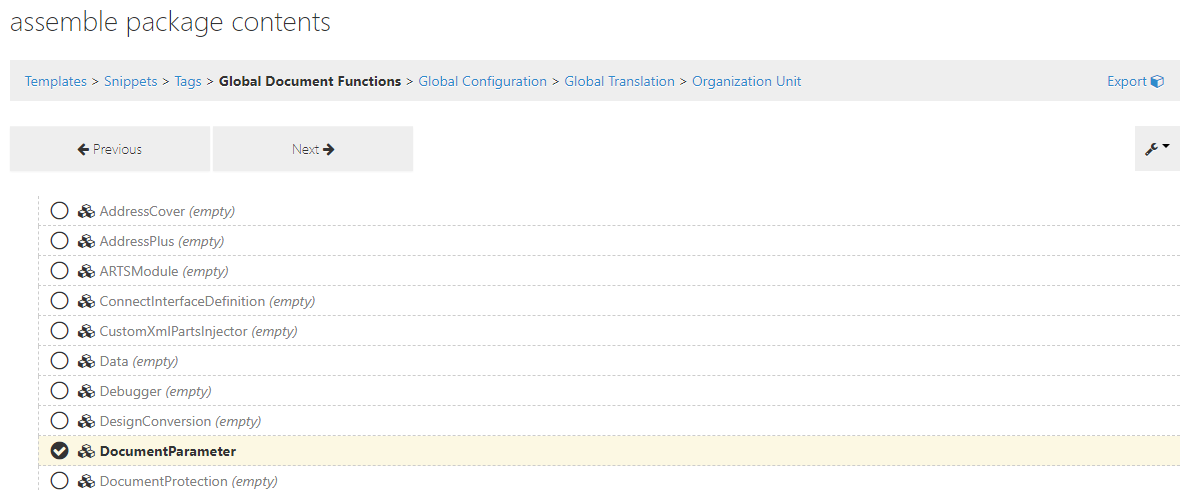Go to the Templates breadcrumb step
The width and height of the screenshot is (1191, 490).
(55, 81)
